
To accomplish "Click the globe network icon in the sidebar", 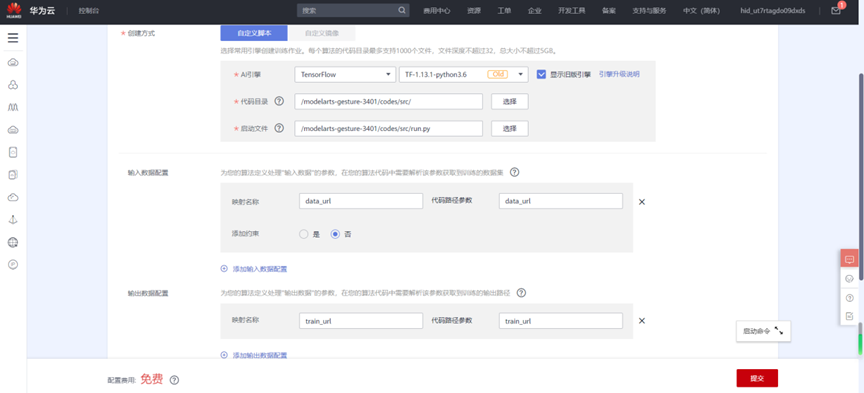I will (13, 242).
